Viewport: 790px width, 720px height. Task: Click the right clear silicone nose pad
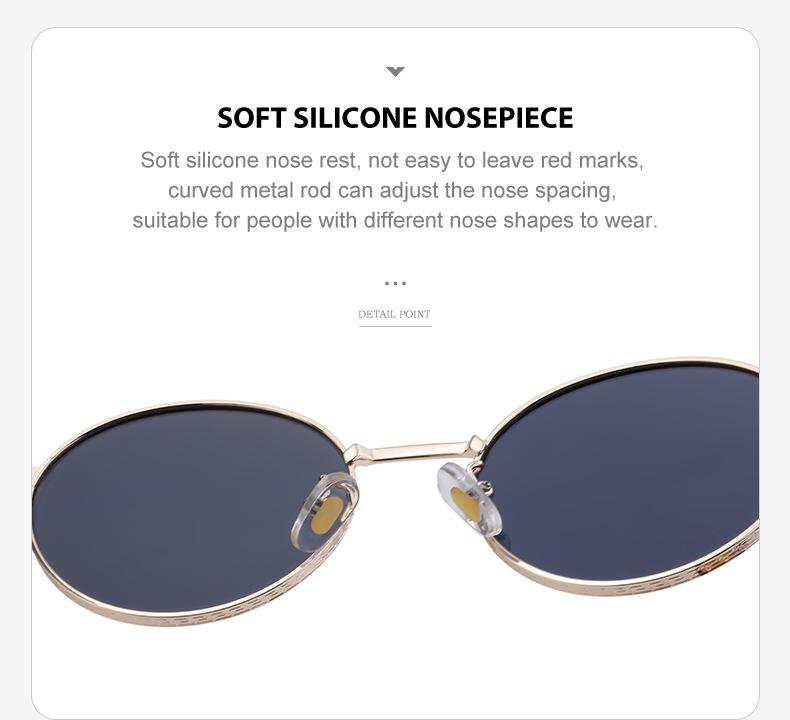point(469,500)
